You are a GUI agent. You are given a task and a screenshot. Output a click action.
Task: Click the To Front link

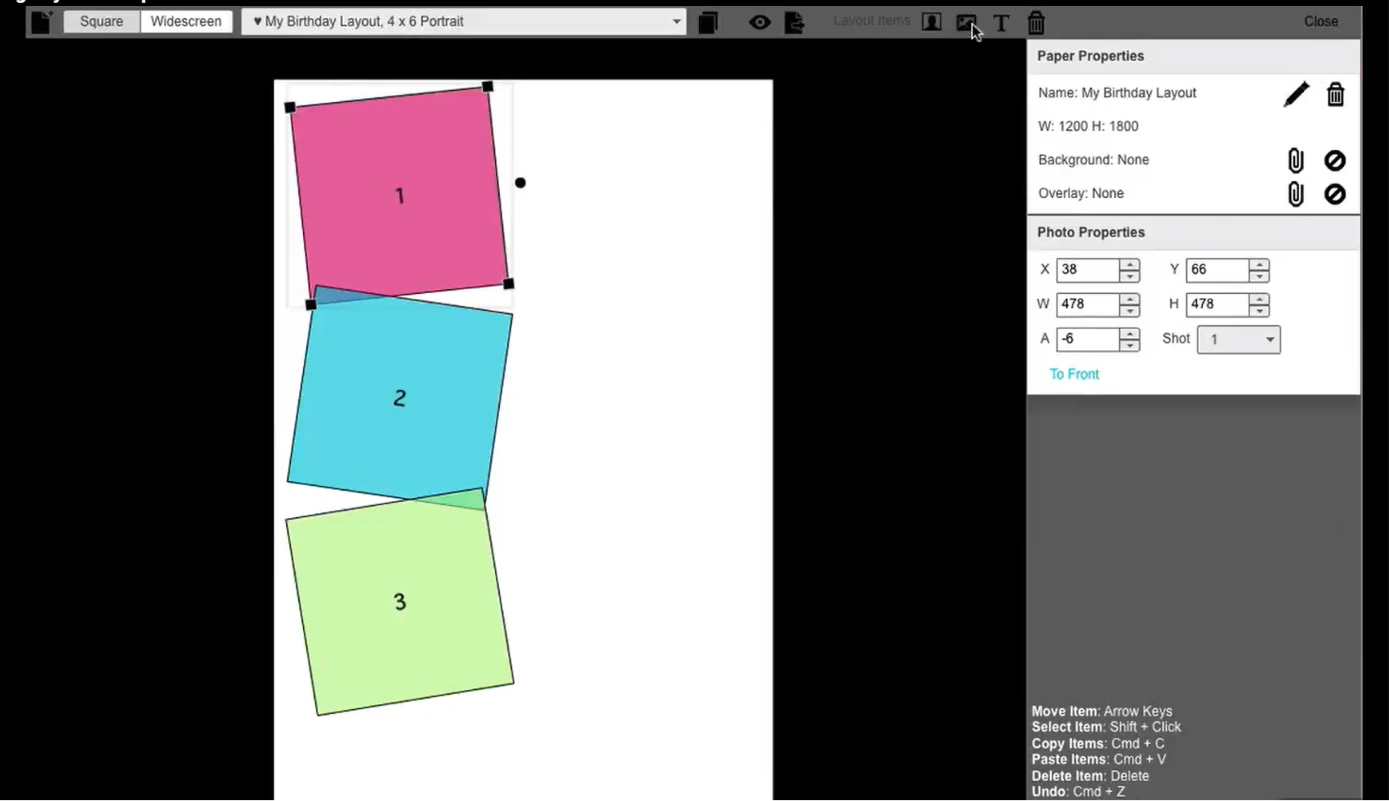(x=1074, y=374)
